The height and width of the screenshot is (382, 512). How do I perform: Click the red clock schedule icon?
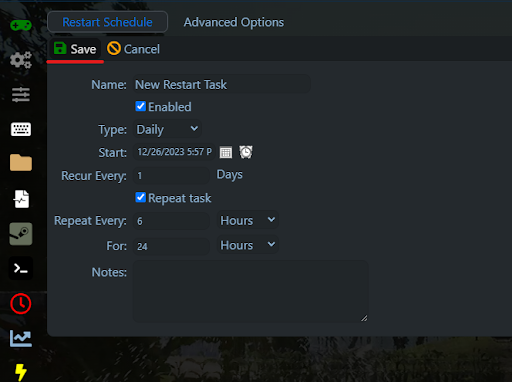point(21,304)
